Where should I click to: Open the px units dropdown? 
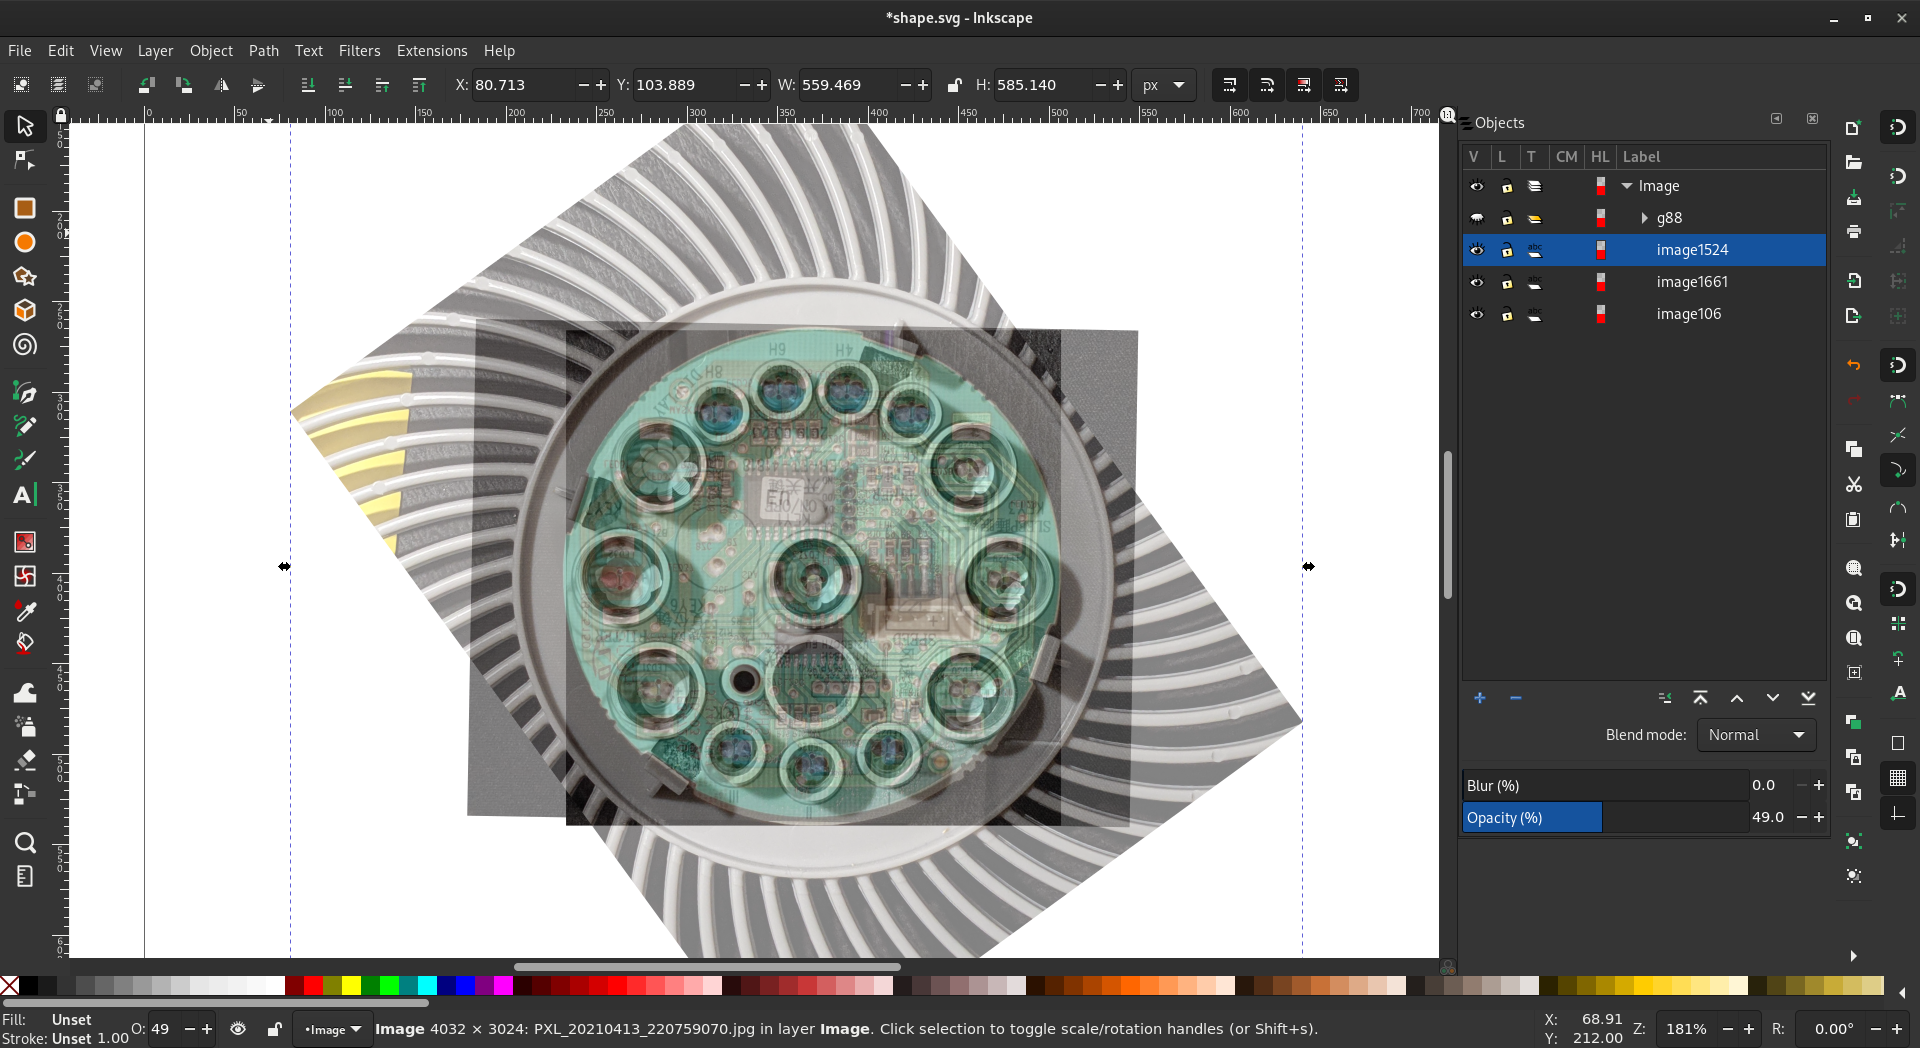1163,85
